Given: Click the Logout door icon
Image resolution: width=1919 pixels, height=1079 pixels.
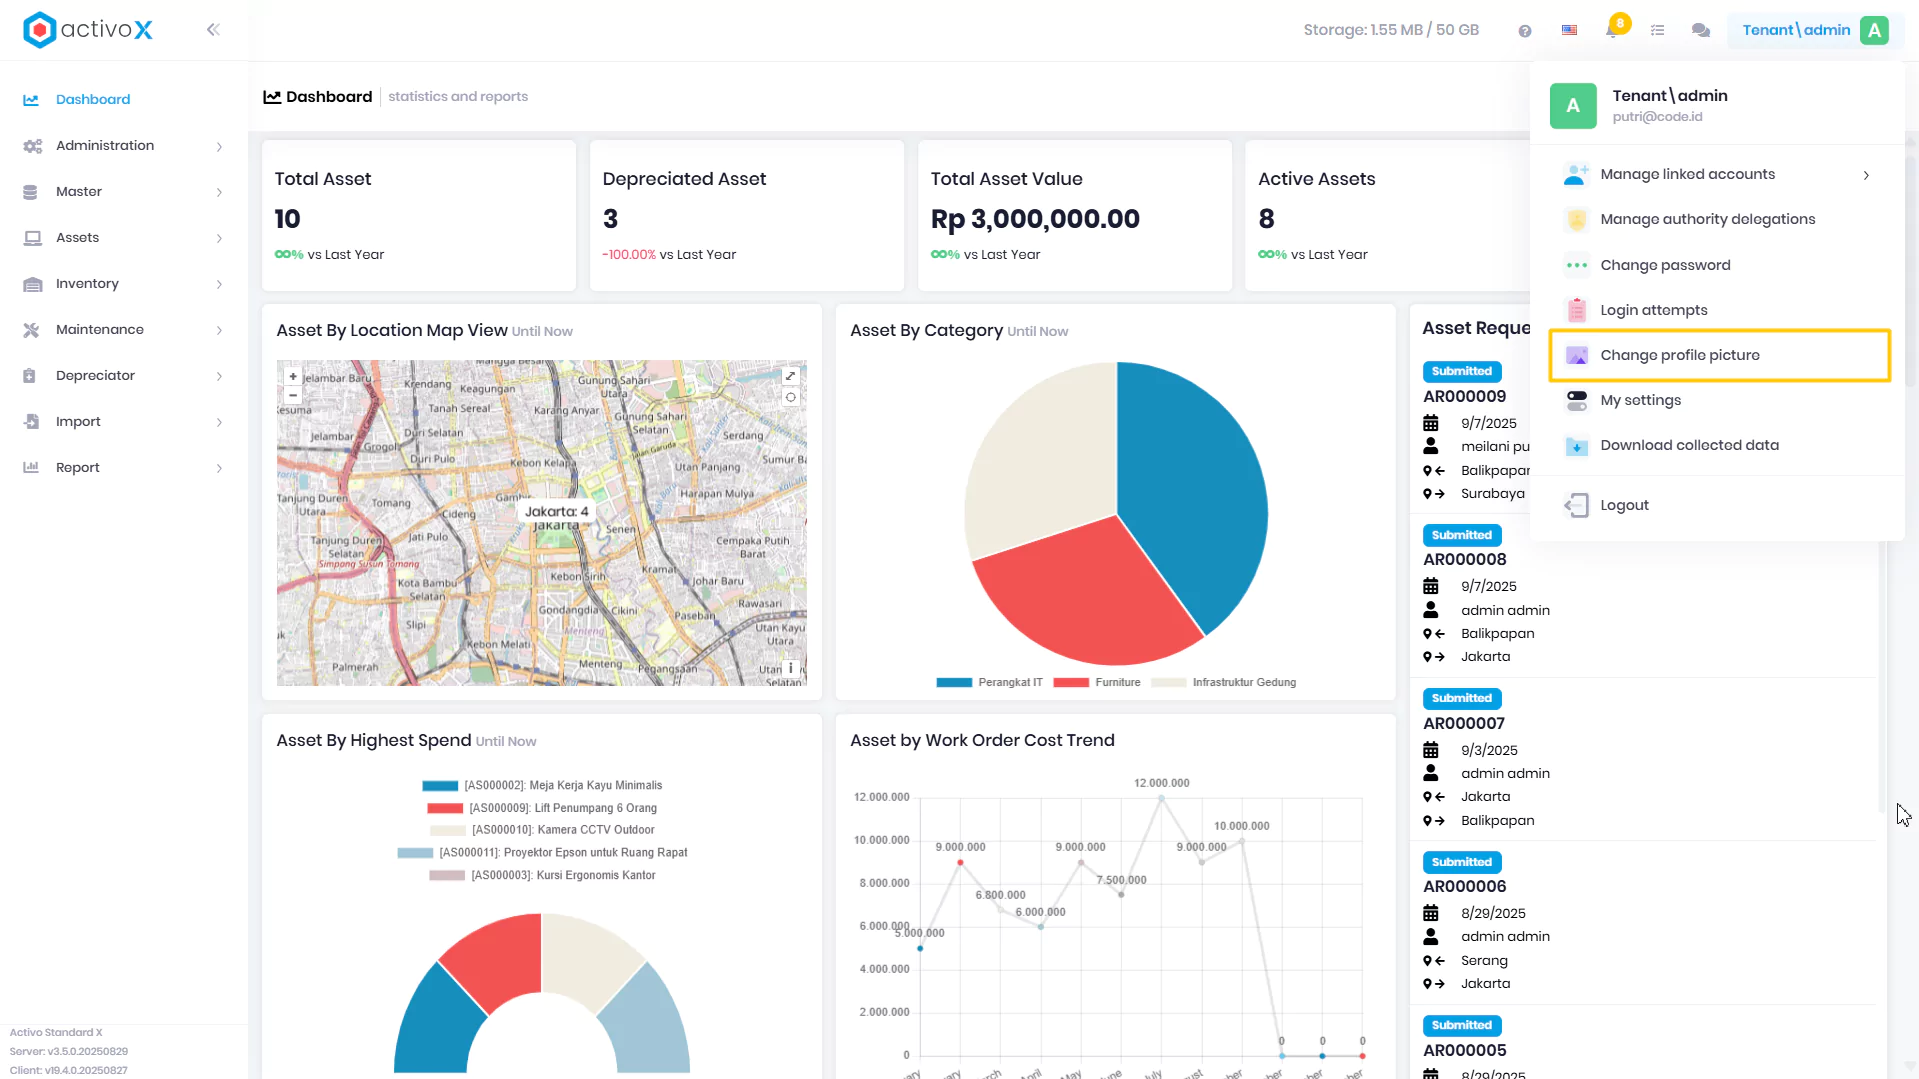Looking at the screenshot, I should click(1577, 506).
